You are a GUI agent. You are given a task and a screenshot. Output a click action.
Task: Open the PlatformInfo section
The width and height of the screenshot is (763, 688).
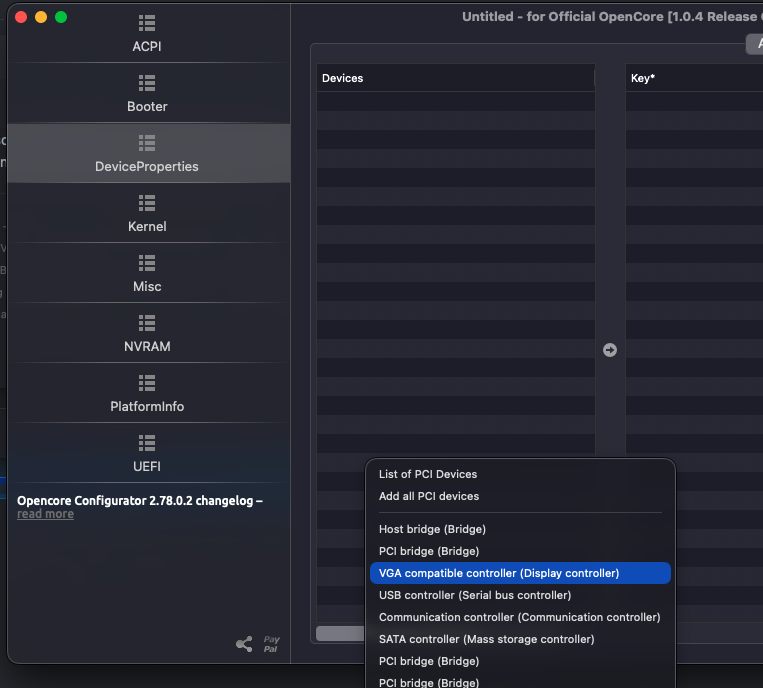coord(147,393)
